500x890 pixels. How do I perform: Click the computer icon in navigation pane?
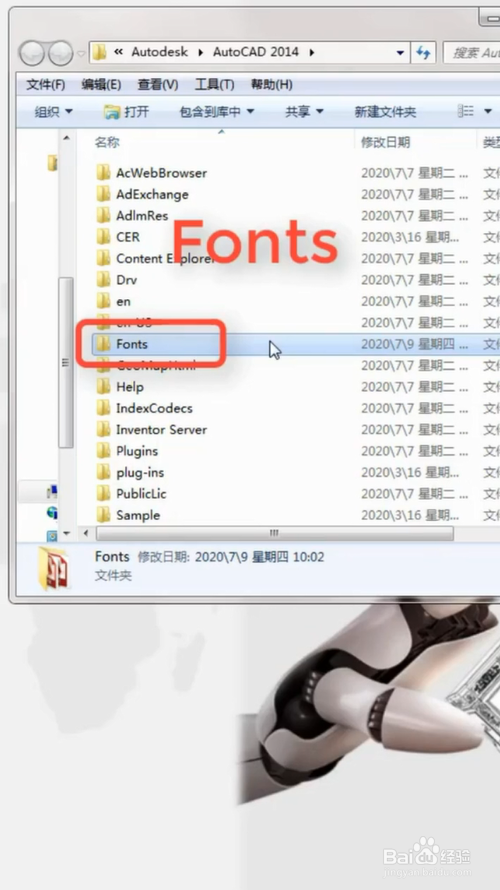pyautogui.click(x=52, y=490)
